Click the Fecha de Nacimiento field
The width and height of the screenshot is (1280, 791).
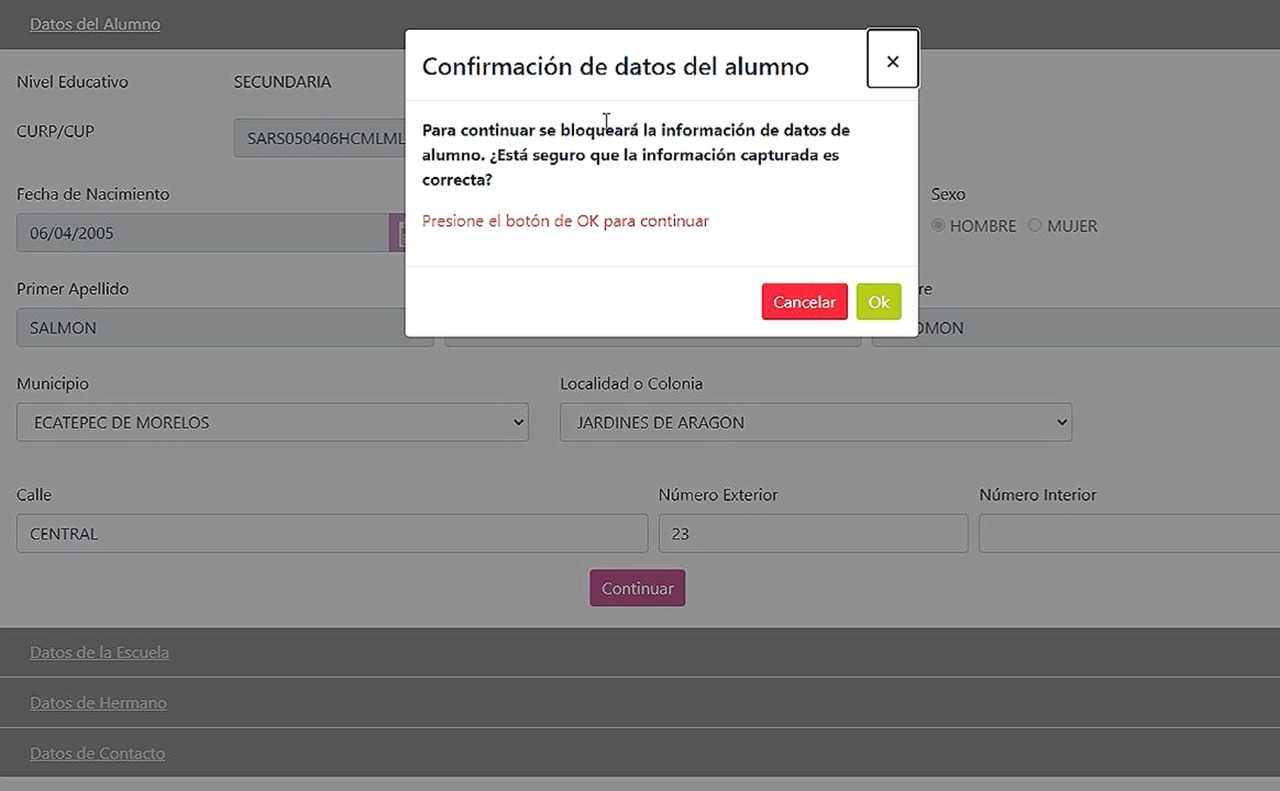[200, 233]
